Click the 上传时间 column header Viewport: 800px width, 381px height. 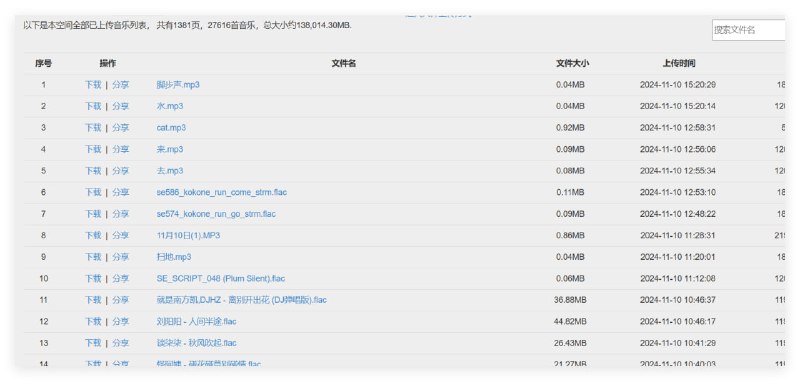679,63
